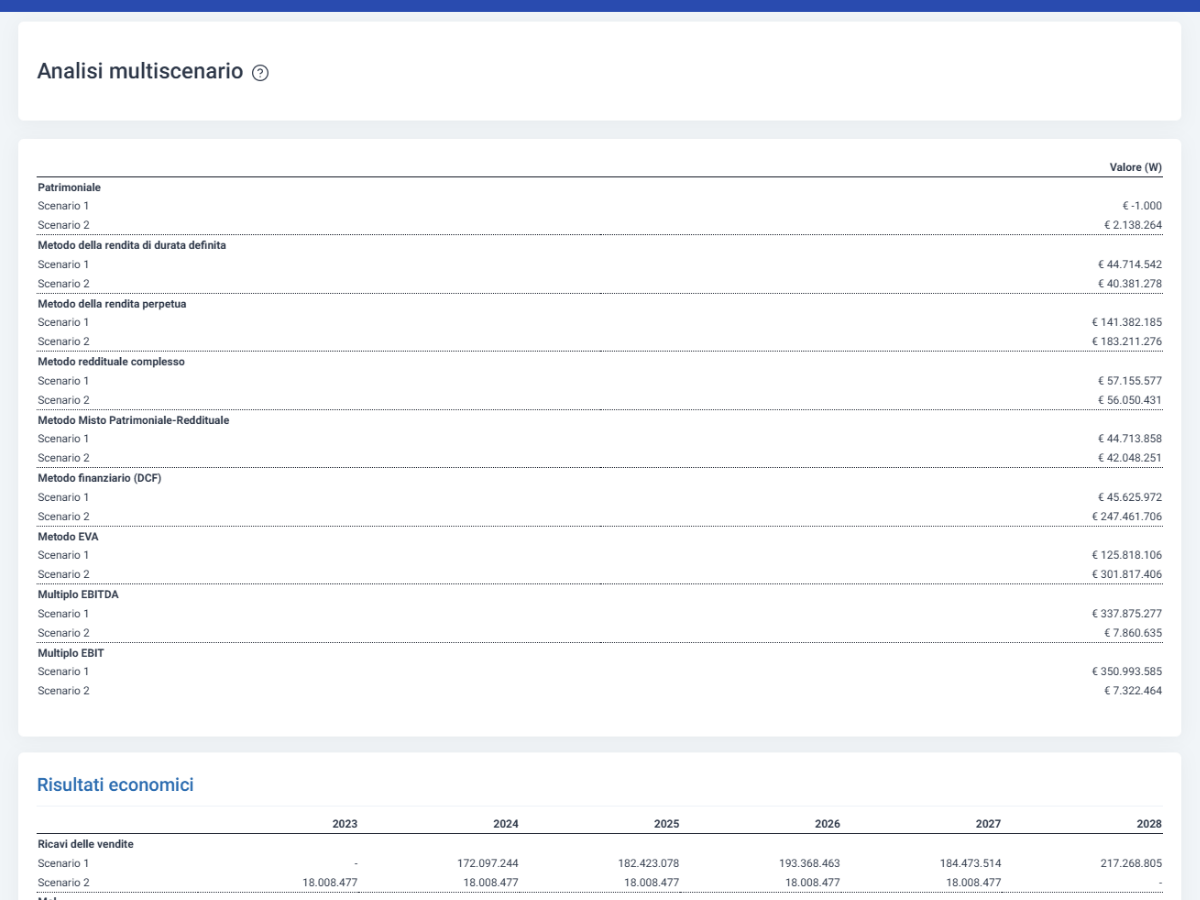Click the € 183.211.276 value
This screenshot has height=900, width=1200.
[1127, 342]
